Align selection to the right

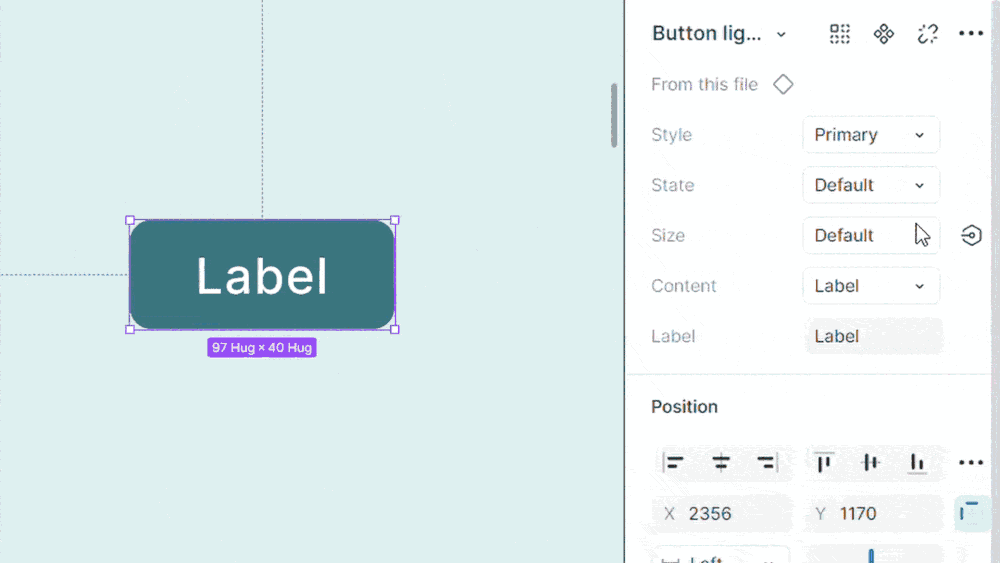pyautogui.click(x=767, y=463)
